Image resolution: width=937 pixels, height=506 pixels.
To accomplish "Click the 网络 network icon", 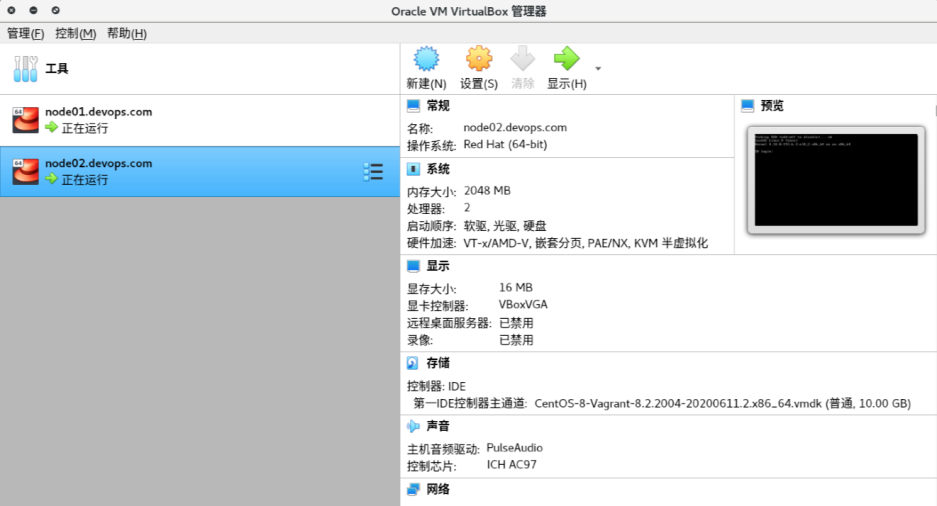I will click(413, 489).
